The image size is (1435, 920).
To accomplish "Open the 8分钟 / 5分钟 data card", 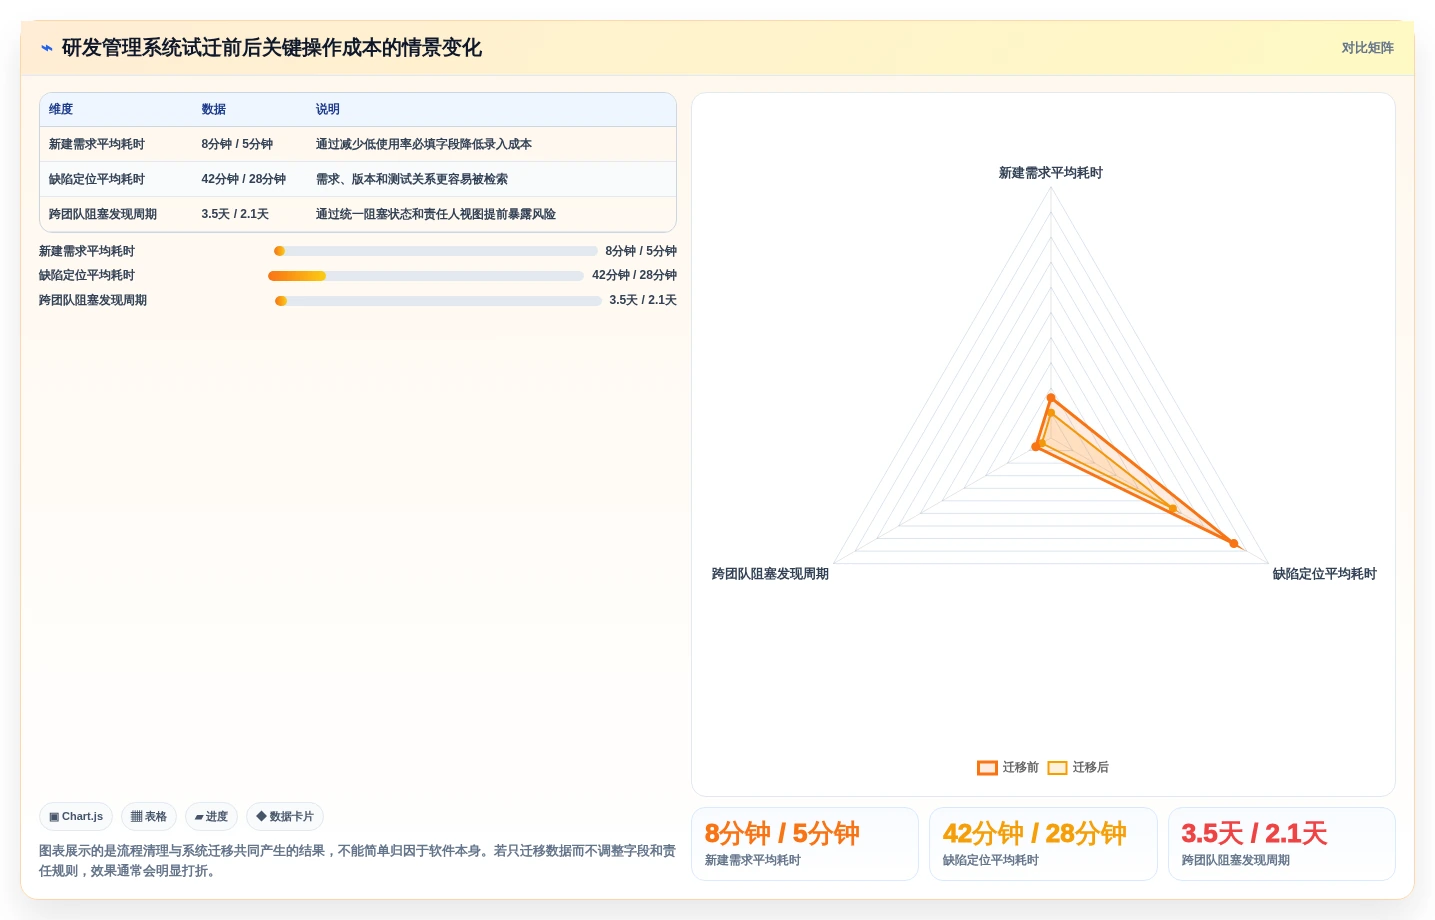I will 805,844.
